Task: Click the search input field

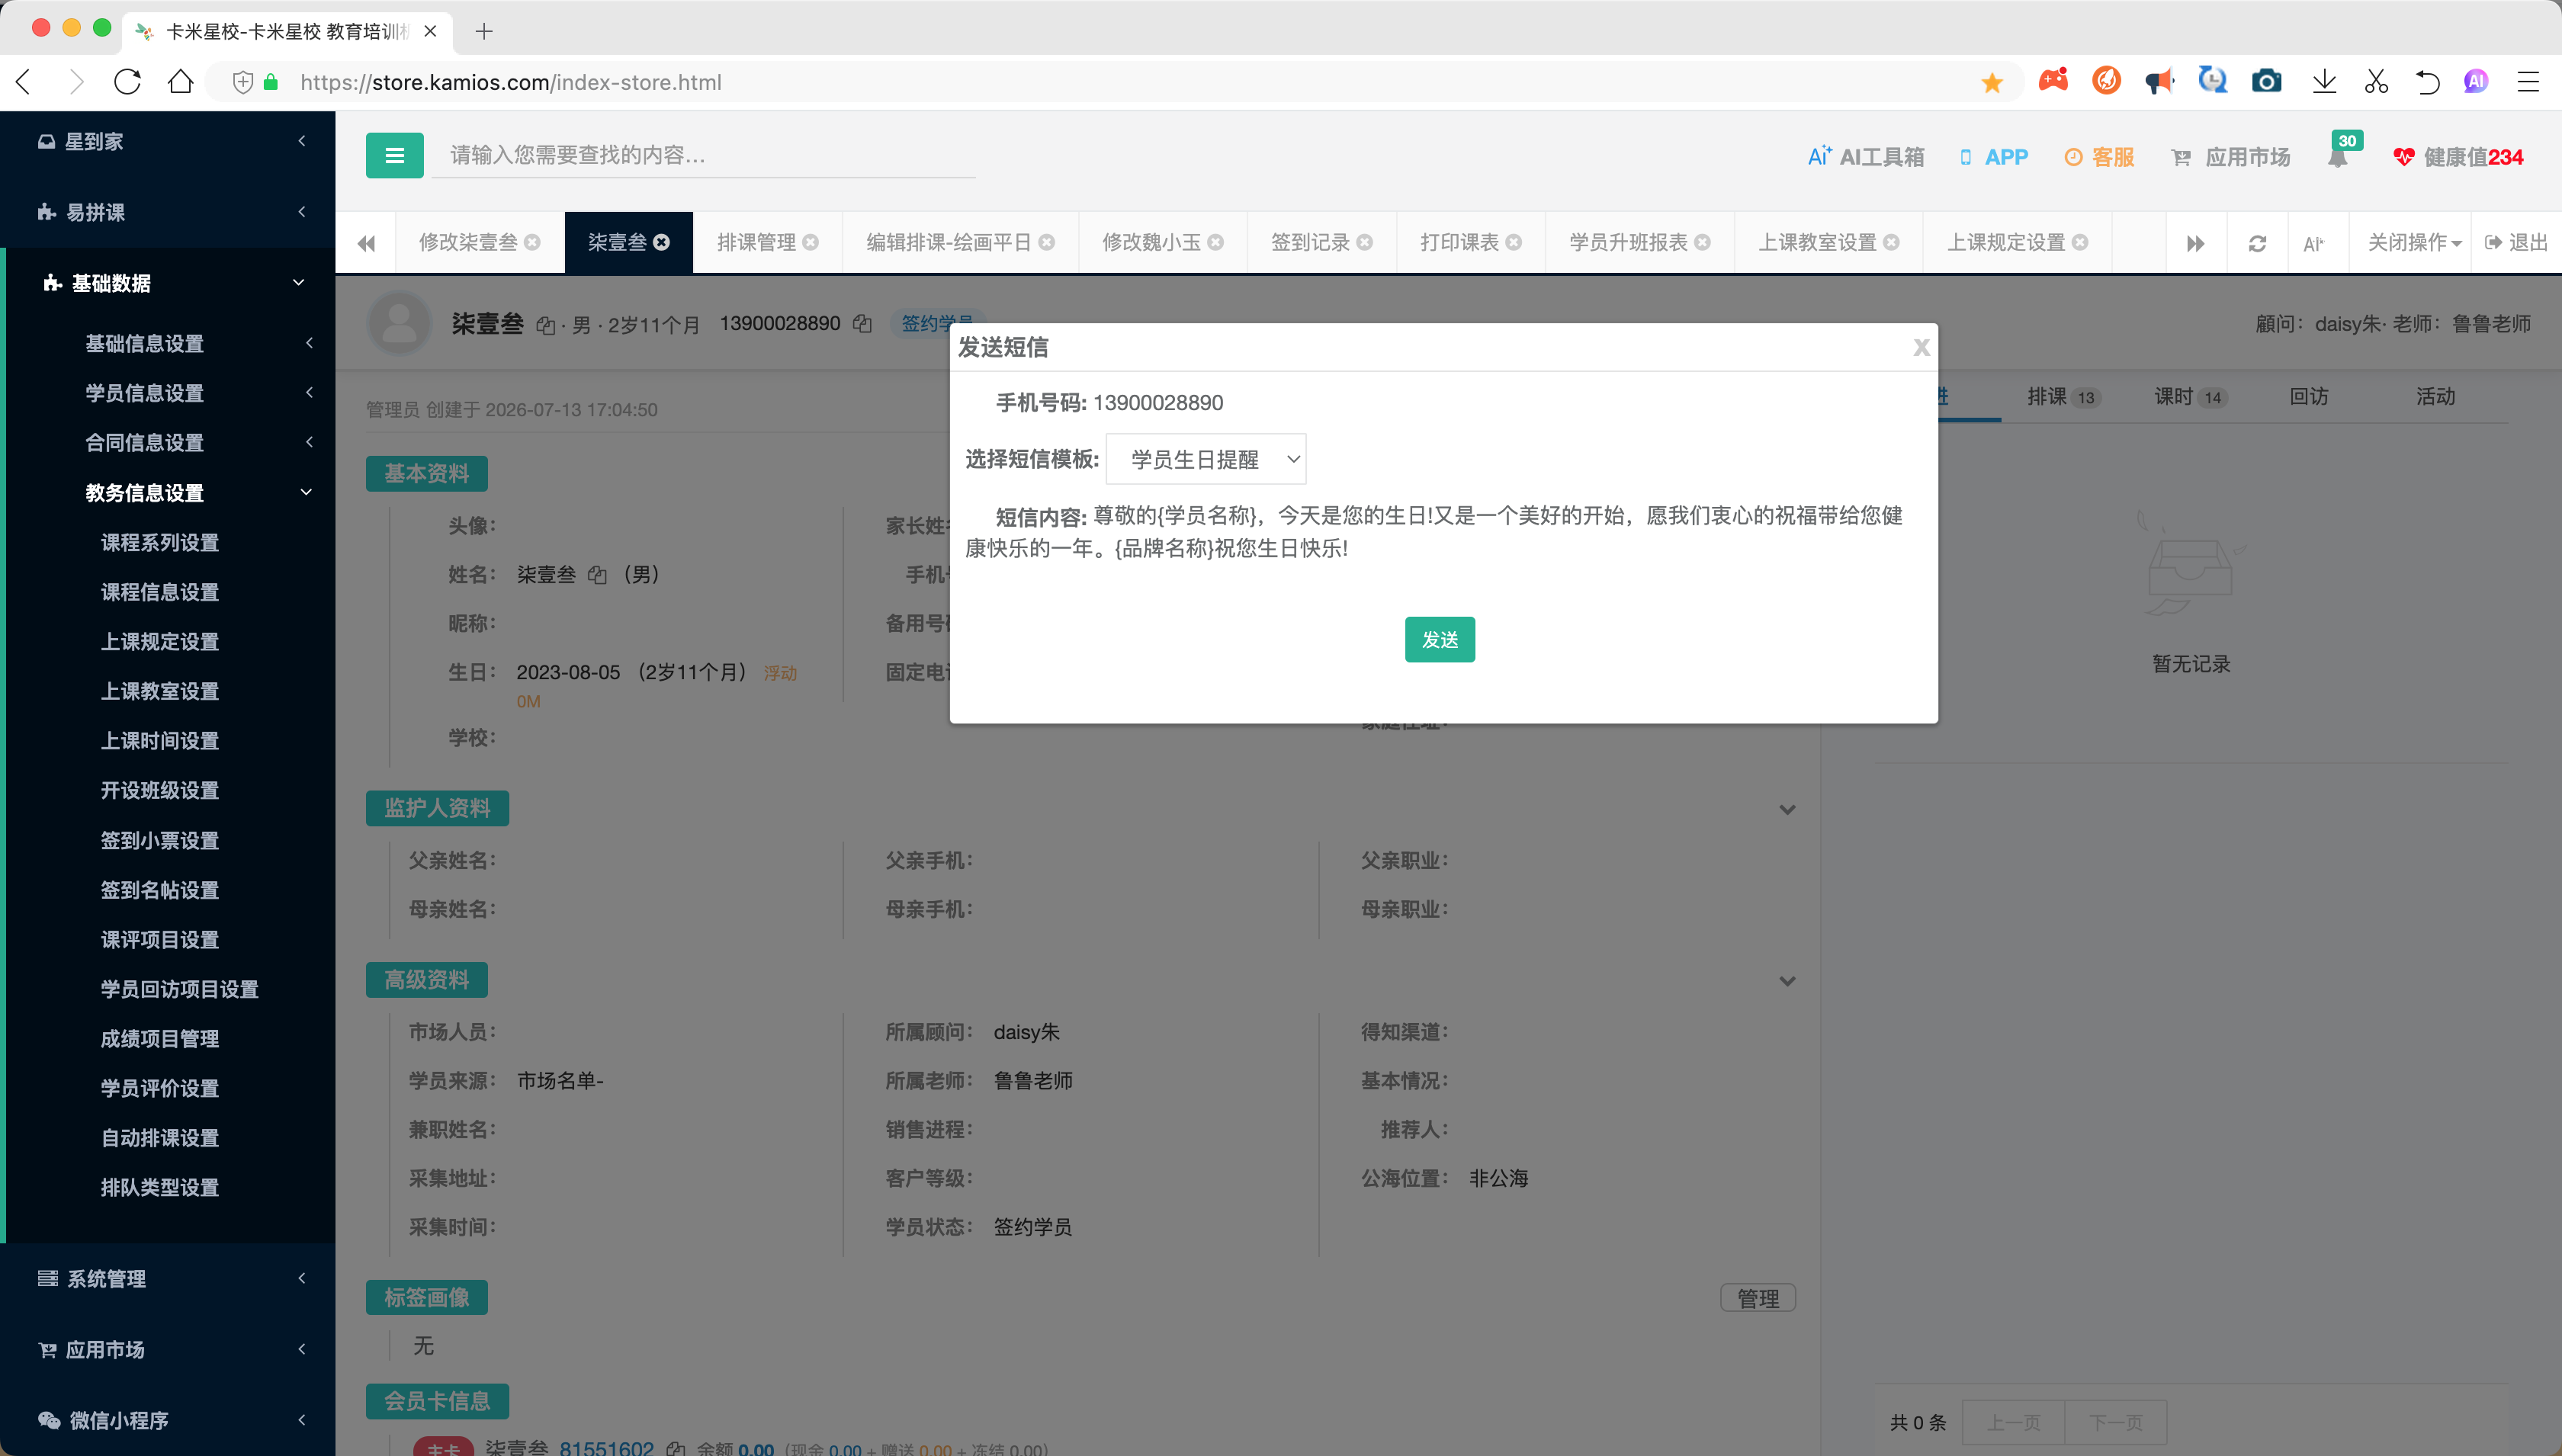Action: click(704, 155)
